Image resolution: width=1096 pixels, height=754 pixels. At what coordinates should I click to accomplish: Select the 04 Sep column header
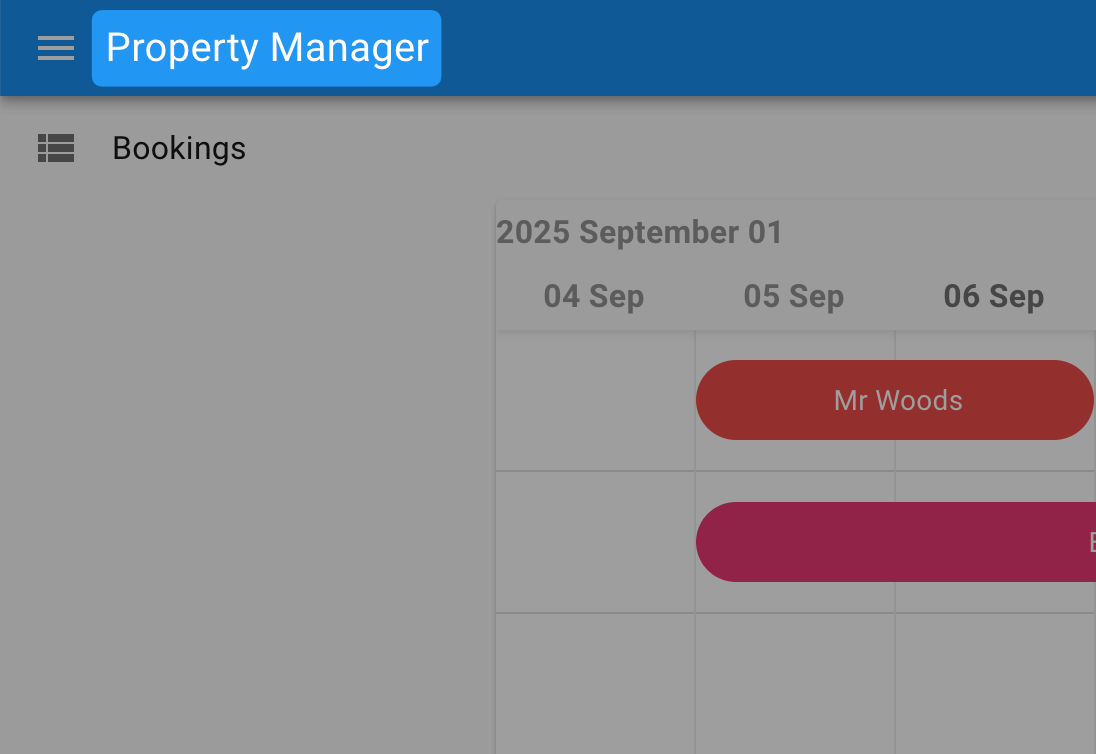594,296
